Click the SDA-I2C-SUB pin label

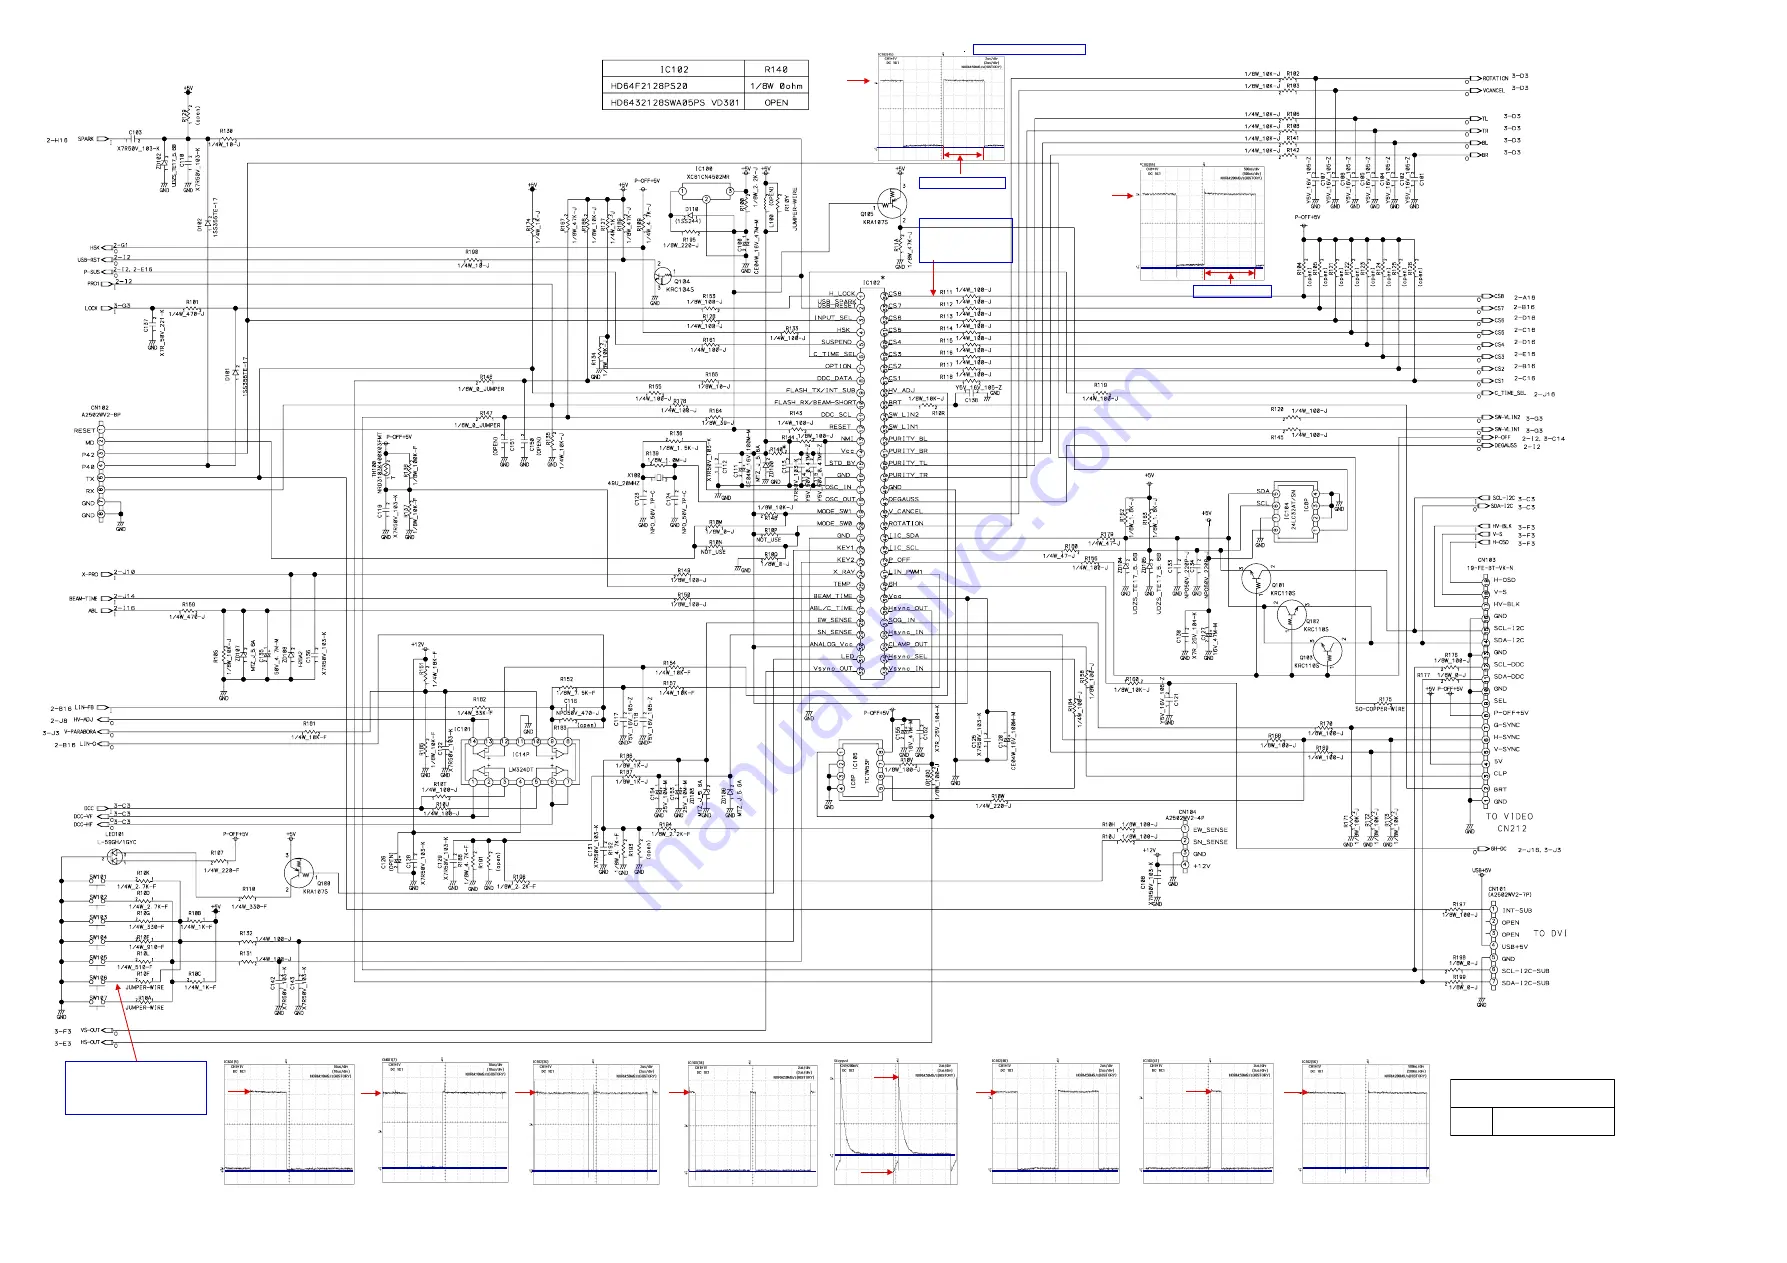click(1525, 983)
